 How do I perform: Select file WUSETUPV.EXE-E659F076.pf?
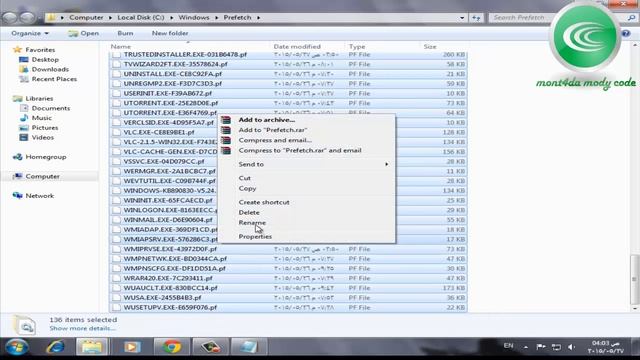click(170, 308)
